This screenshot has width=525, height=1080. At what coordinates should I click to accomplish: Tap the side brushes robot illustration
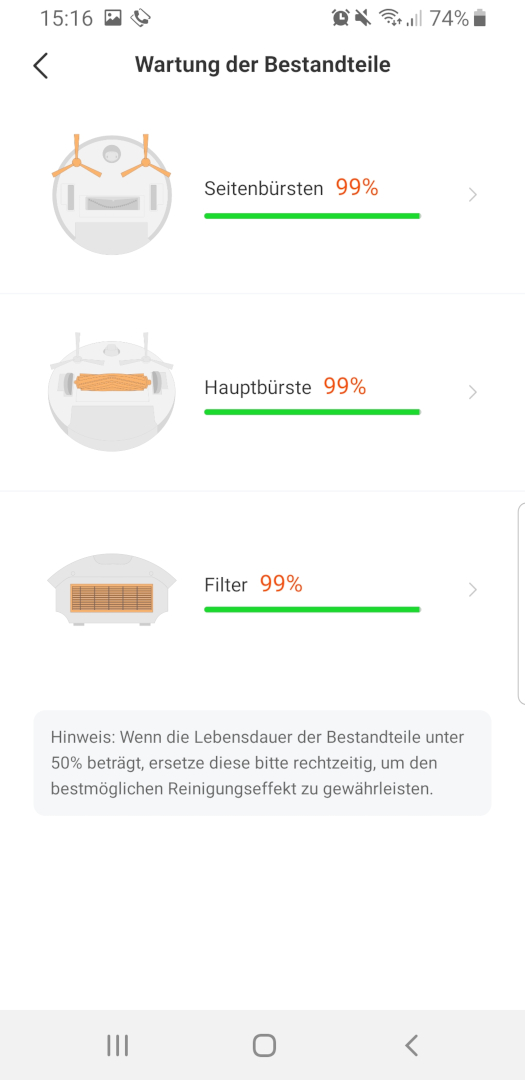(112, 194)
